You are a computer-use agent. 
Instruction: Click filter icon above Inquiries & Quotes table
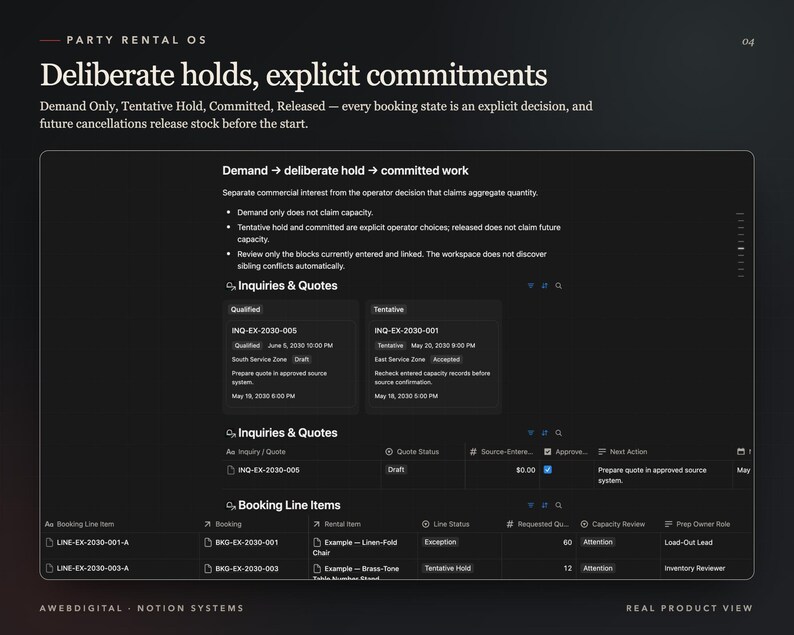531,433
